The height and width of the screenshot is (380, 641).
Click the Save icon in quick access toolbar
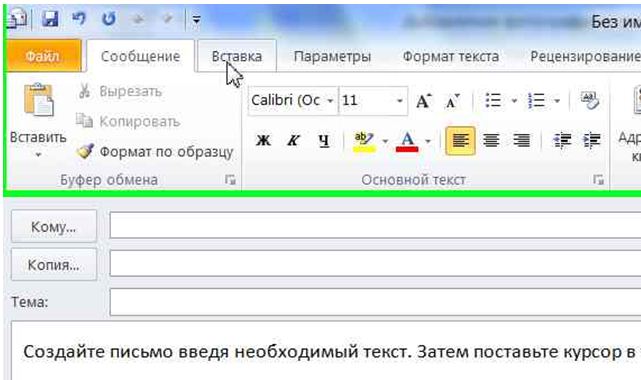(50, 18)
